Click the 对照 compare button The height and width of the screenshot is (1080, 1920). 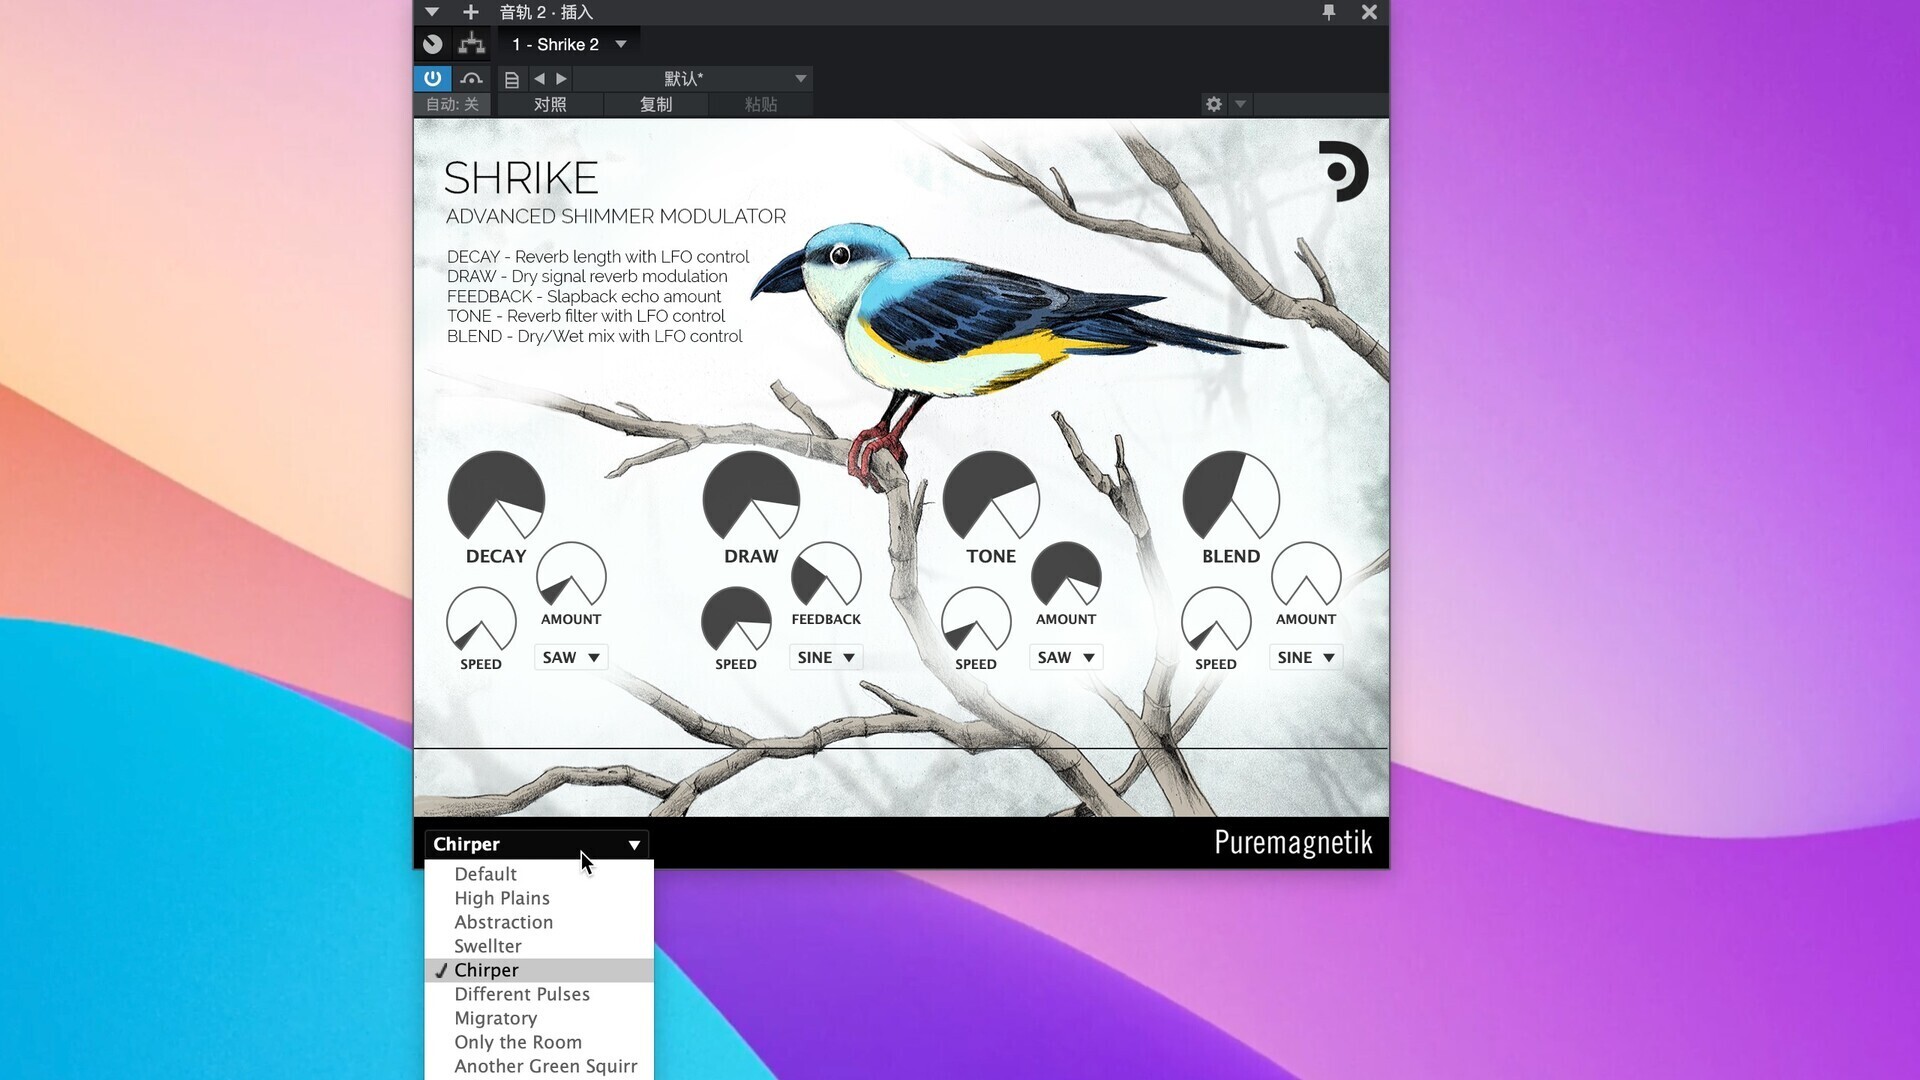550,104
